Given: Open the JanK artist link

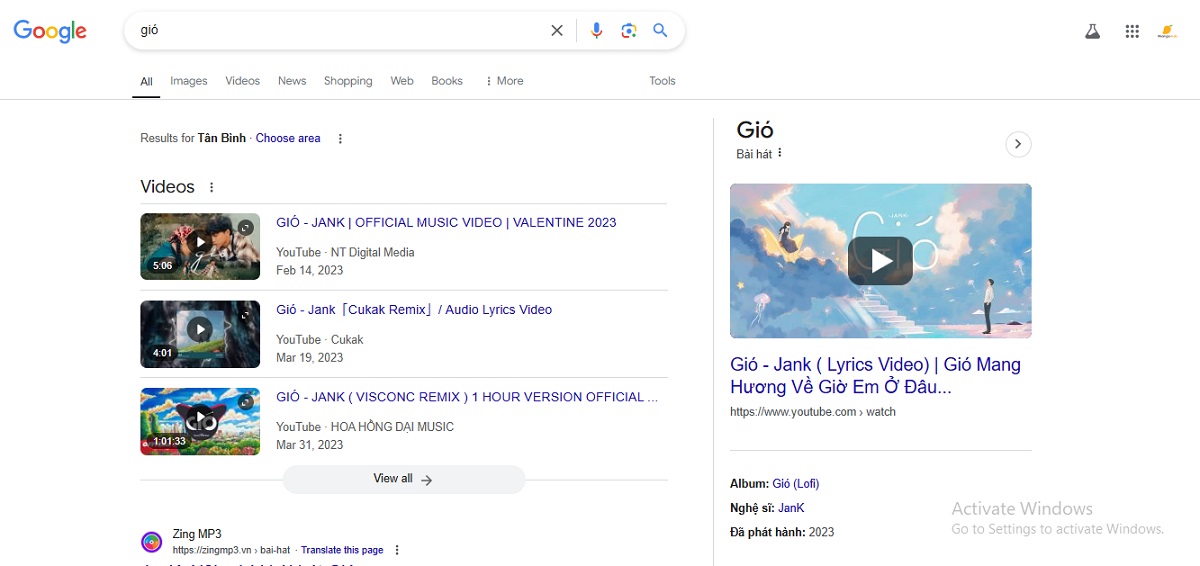Looking at the screenshot, I should pos(791,508).
